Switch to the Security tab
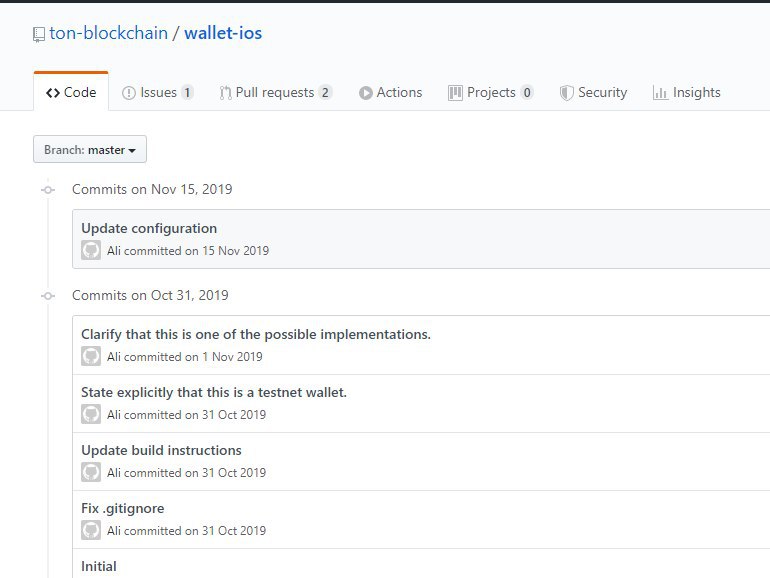Image resolution: width=770 pixels, height=578 pixels. tap(593, 92)
